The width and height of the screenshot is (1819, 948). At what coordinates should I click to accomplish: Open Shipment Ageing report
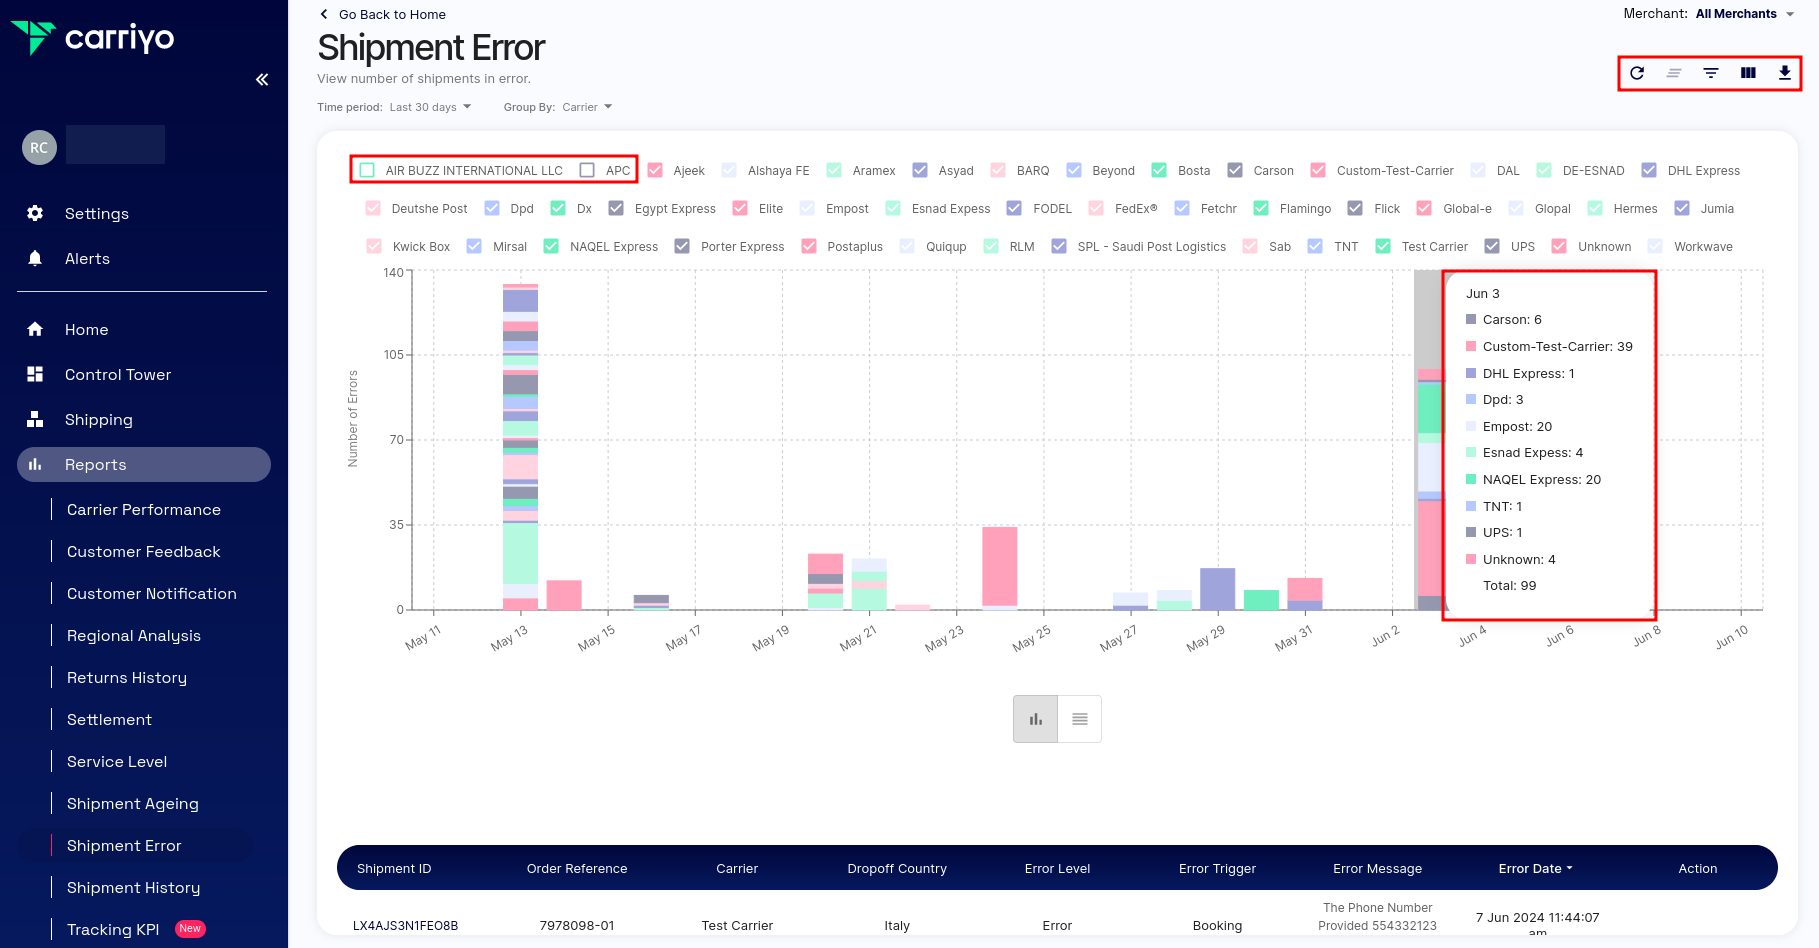(133, 803)
